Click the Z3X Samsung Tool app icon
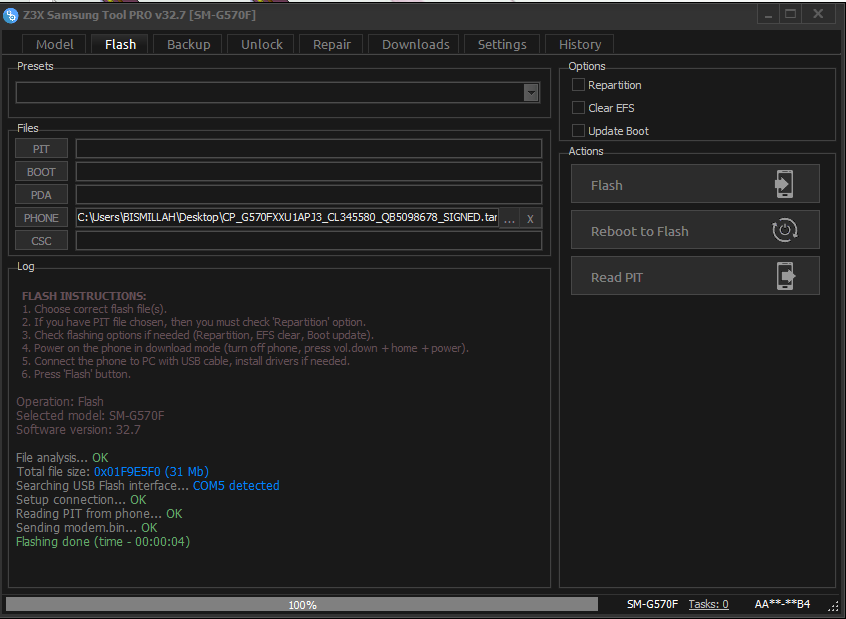Screen dimensions: 846x619 pyautogui.click(x=10, y=15)
